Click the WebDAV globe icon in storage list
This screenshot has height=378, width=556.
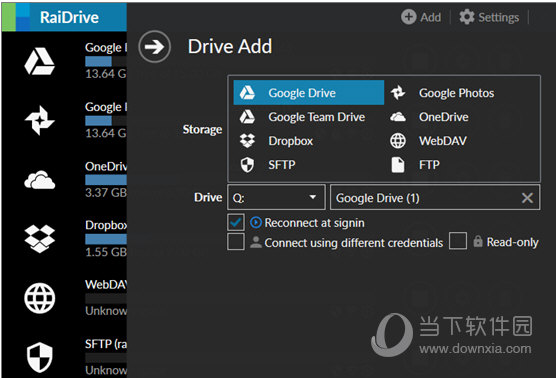pyautogui.click(x=398, y=140)
